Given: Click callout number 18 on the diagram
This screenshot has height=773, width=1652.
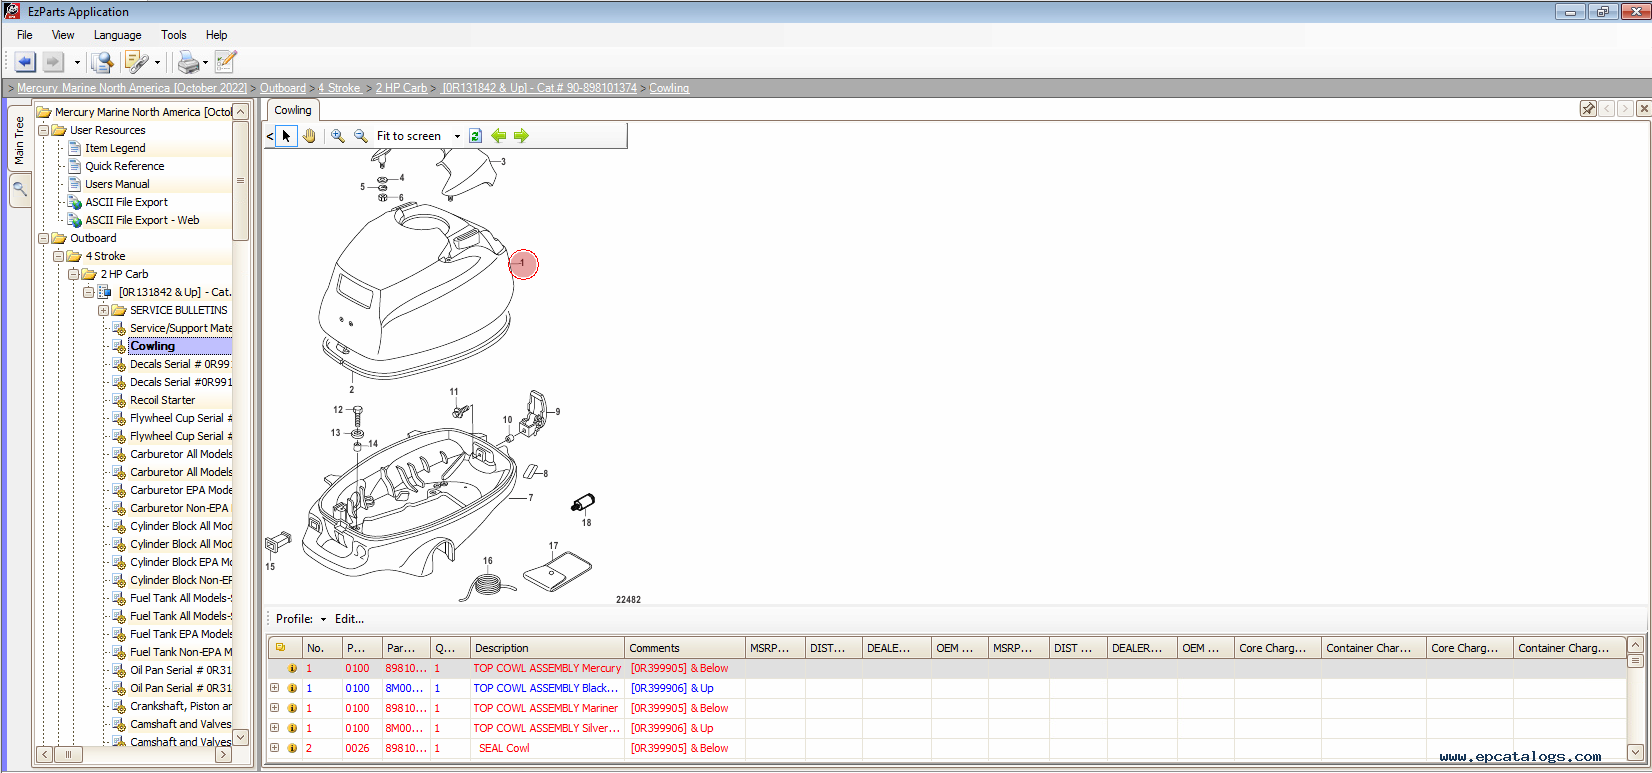Looking at the screenshot, I should point(586,522).
